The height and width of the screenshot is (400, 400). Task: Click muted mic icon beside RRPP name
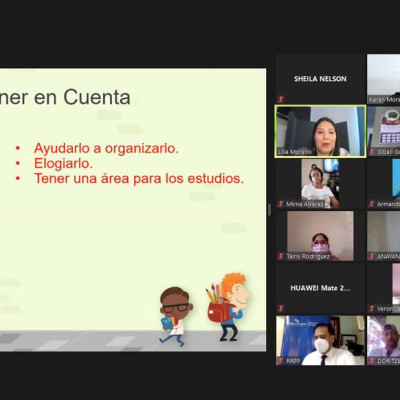(281, 361)
